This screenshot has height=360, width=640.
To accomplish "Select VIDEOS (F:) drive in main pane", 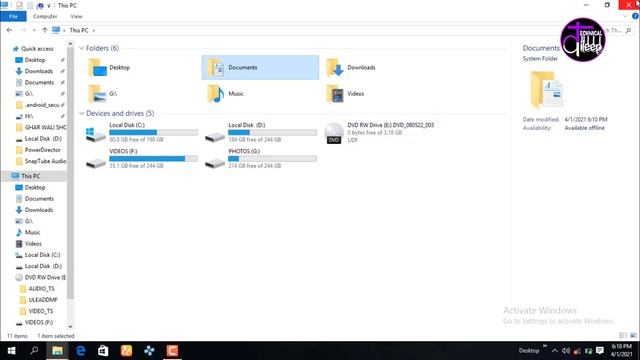I will pos(141,158).
